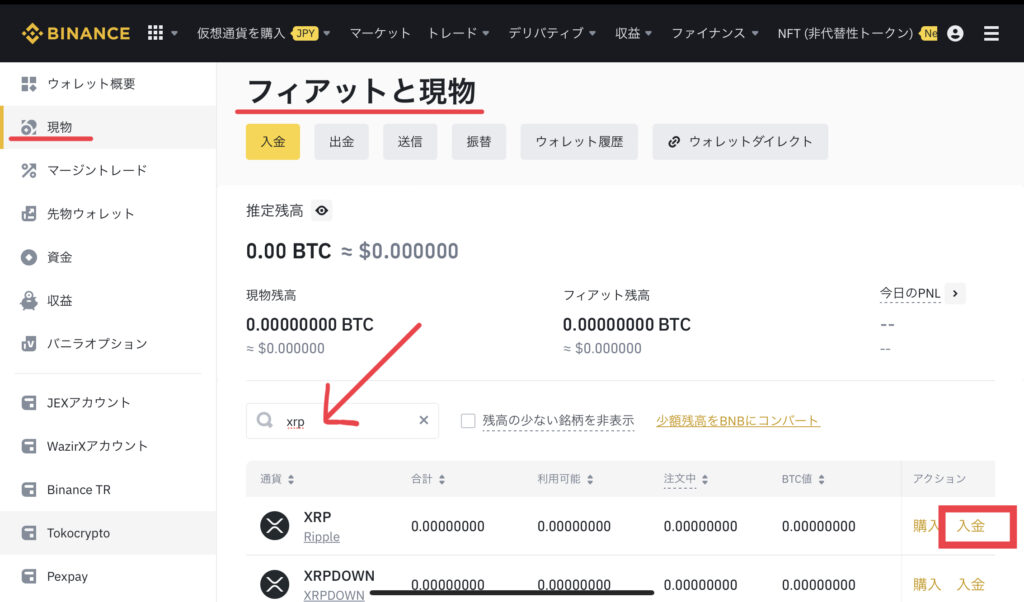Click the XRP coin icon
Screen dimensions: 1024x602
click(x=275, y=526)
